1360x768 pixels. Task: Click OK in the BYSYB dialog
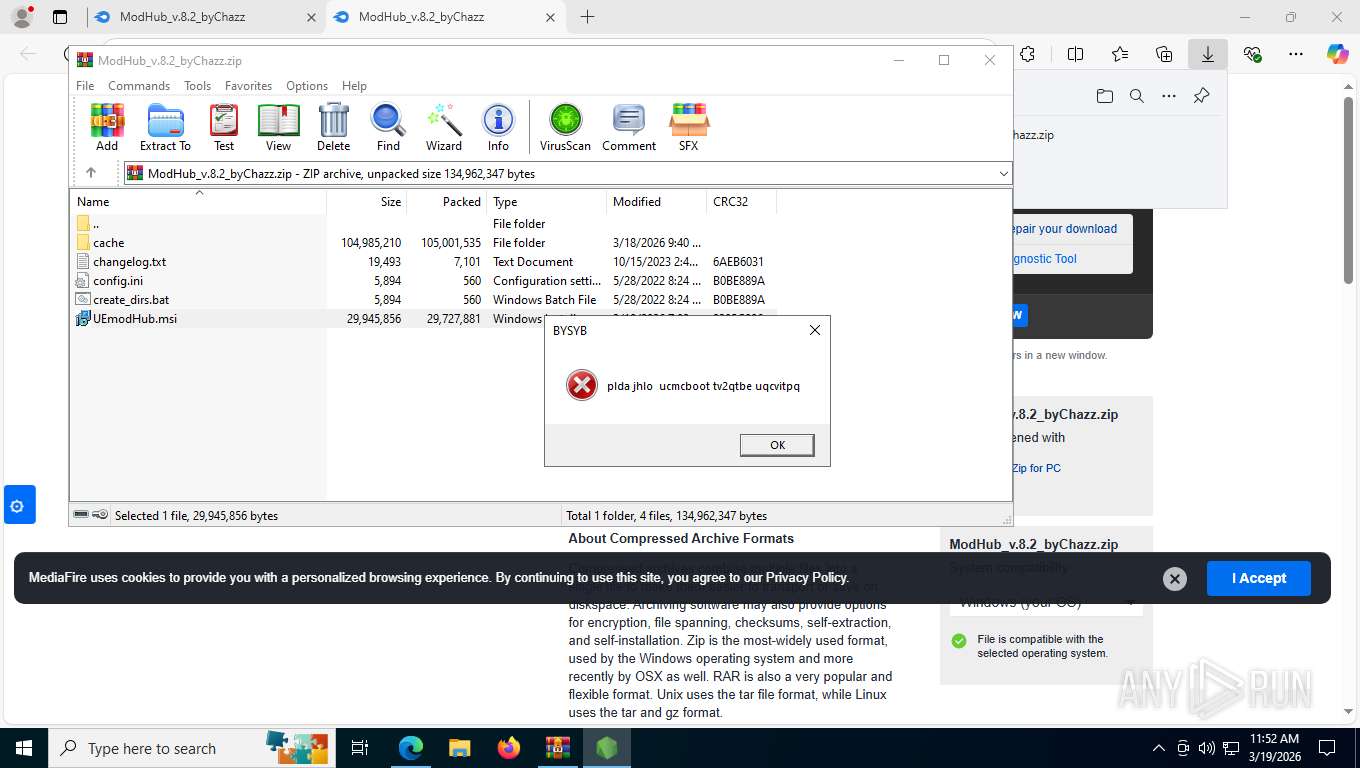777,445
